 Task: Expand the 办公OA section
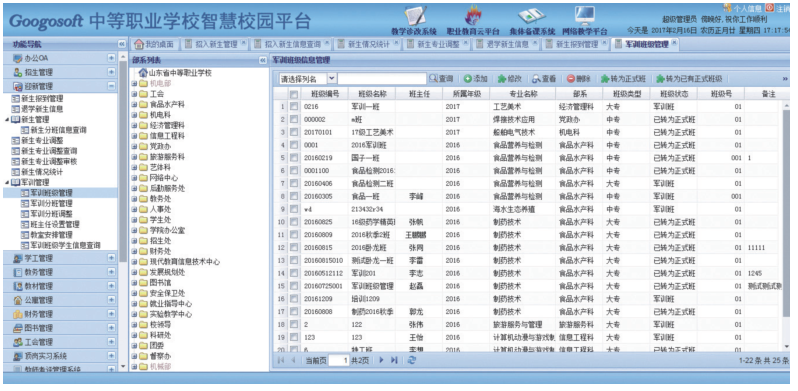click(111, 58)
